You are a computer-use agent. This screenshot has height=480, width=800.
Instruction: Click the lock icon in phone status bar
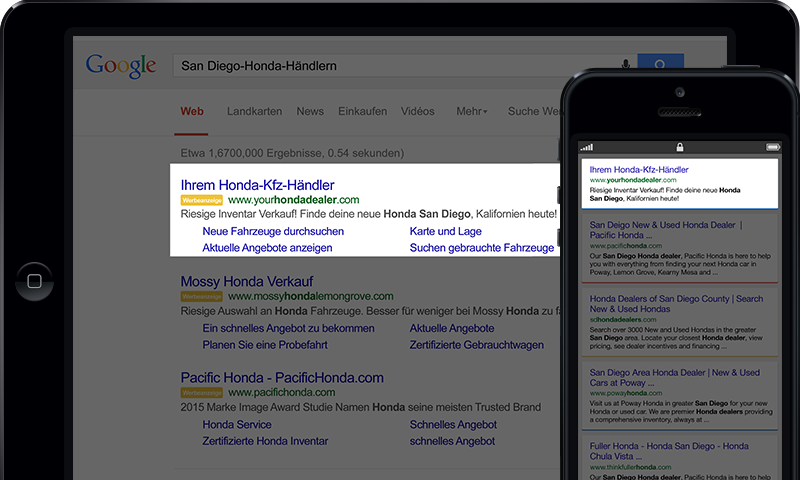(680, 147)
